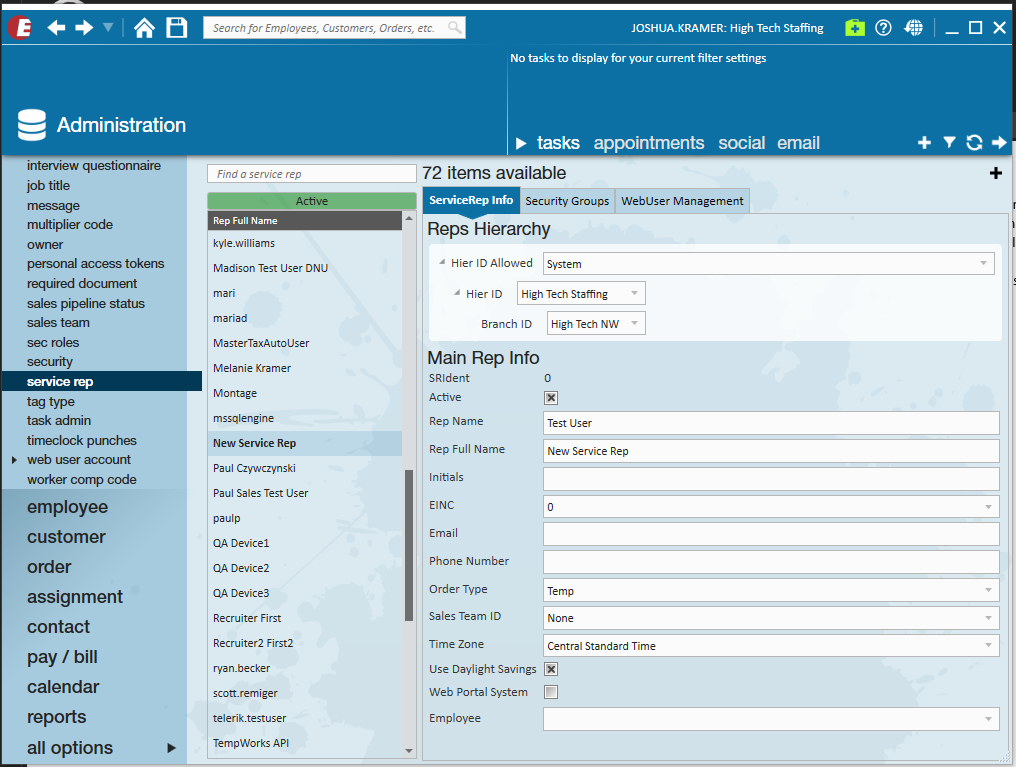This screenshot has height=767, width=1016.
Task: Click rep list scroll down arrow
Action: [x=409, y=751]
